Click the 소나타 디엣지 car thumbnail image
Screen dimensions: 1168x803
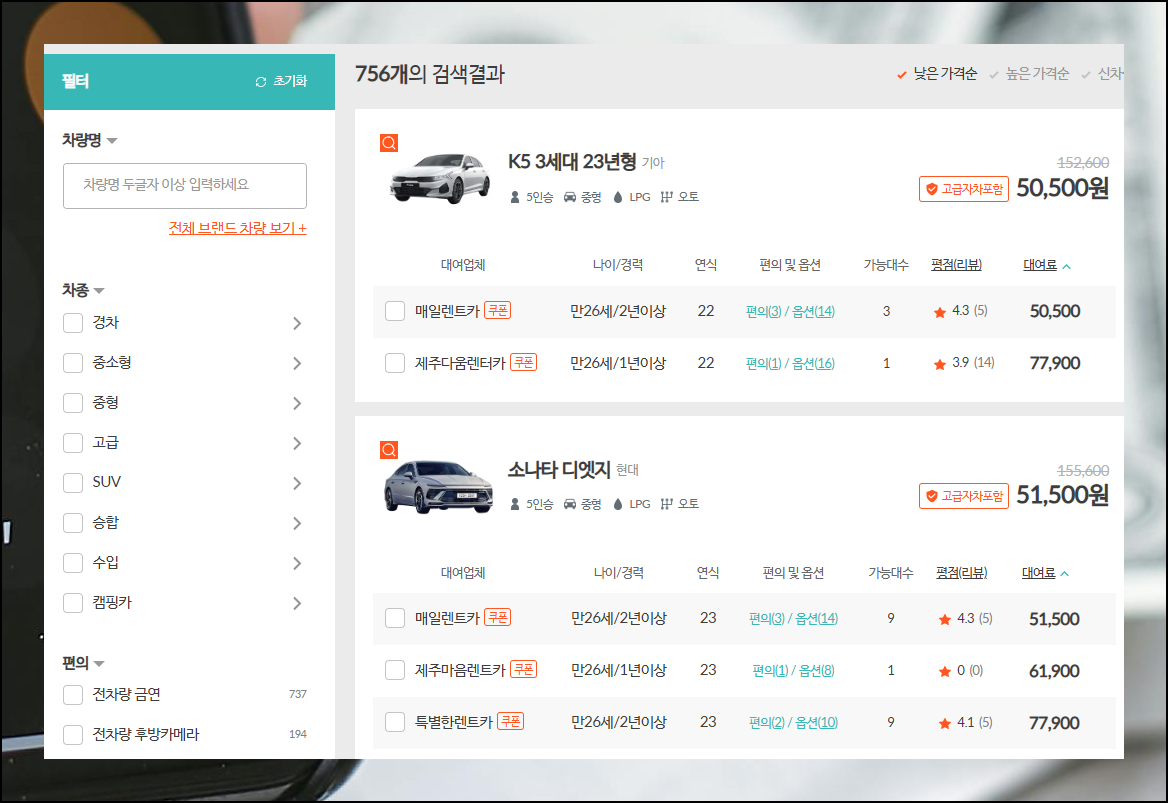coord(438,486)
